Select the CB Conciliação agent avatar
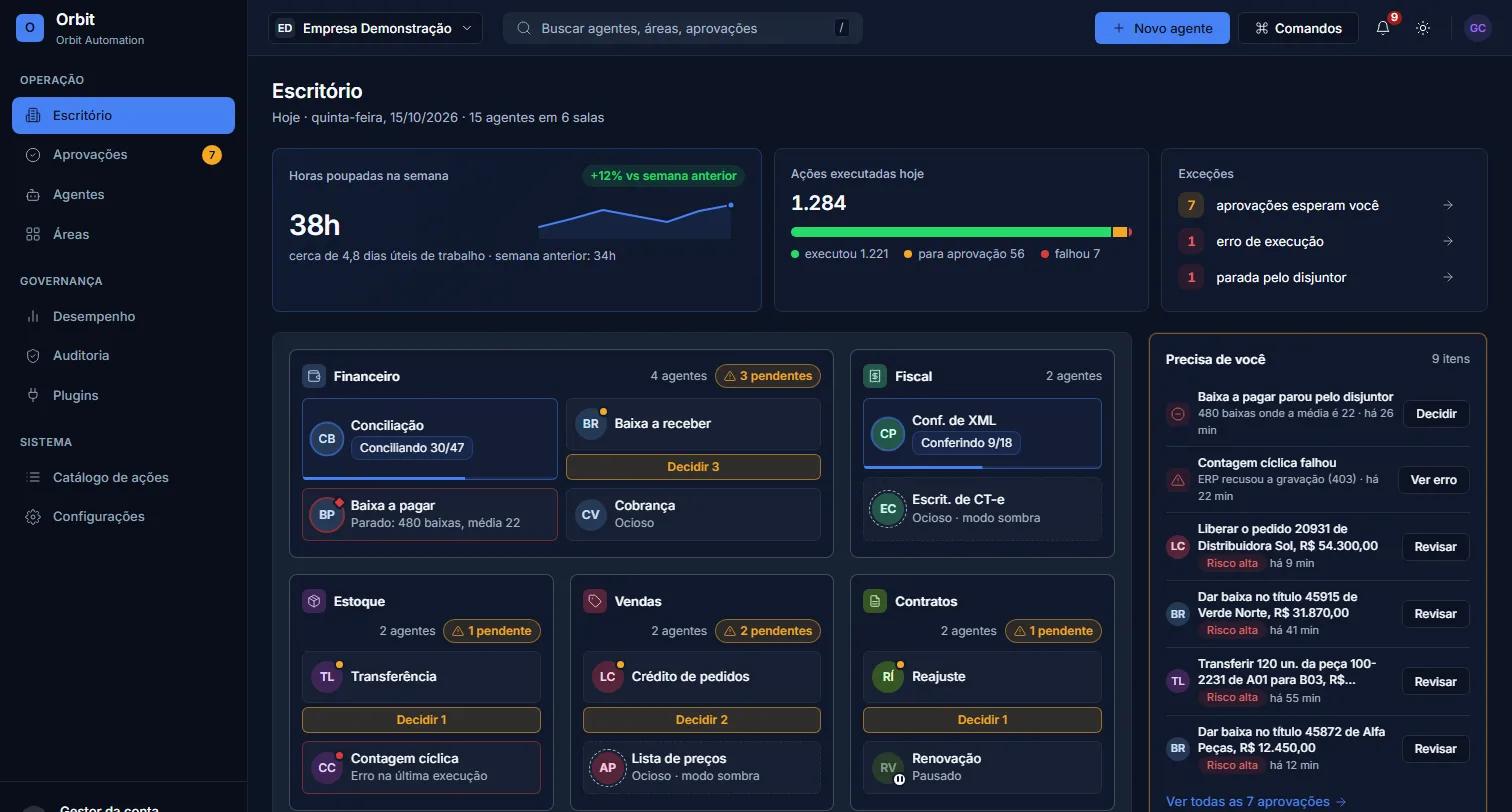The height and width of the screenshot is (812, 1512). tap(327, 439)
